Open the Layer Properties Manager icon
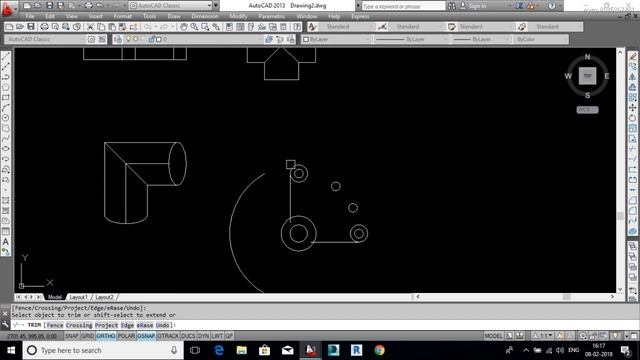 click(x=118, y=39)
